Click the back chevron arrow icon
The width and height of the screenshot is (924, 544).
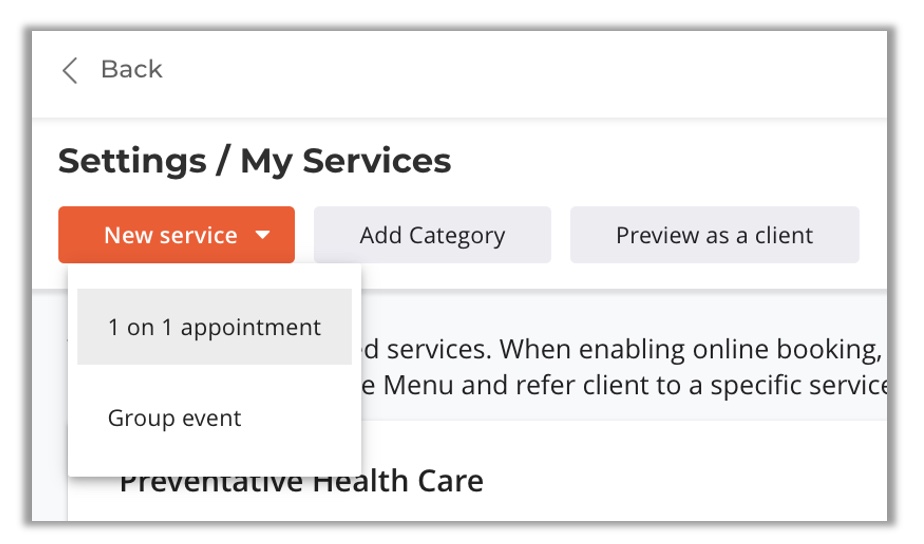(70, 70)
